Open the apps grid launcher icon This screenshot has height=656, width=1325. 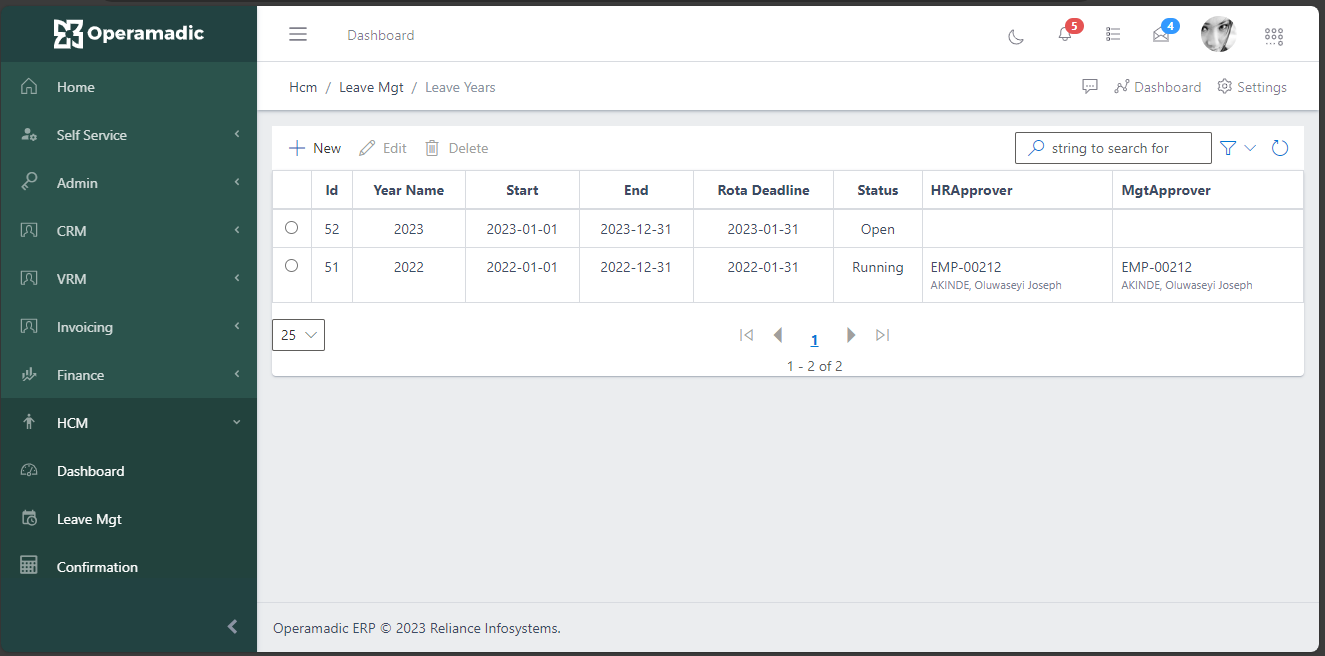(x=1274, y=36)
